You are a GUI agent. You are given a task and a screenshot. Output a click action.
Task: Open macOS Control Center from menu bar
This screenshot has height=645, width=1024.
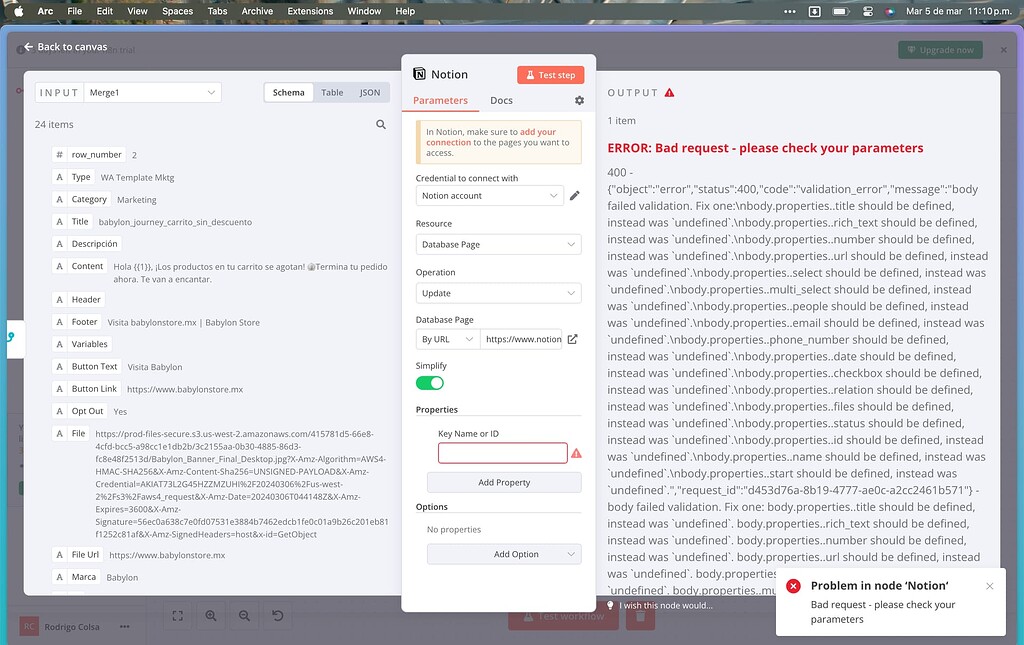pos(867,11)
